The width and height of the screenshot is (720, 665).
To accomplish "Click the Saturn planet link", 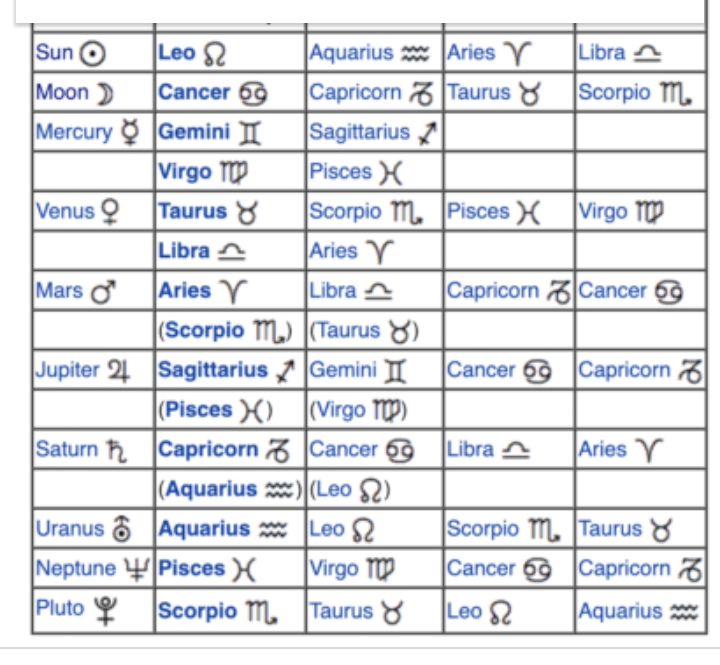I will [x=67, y=449].
